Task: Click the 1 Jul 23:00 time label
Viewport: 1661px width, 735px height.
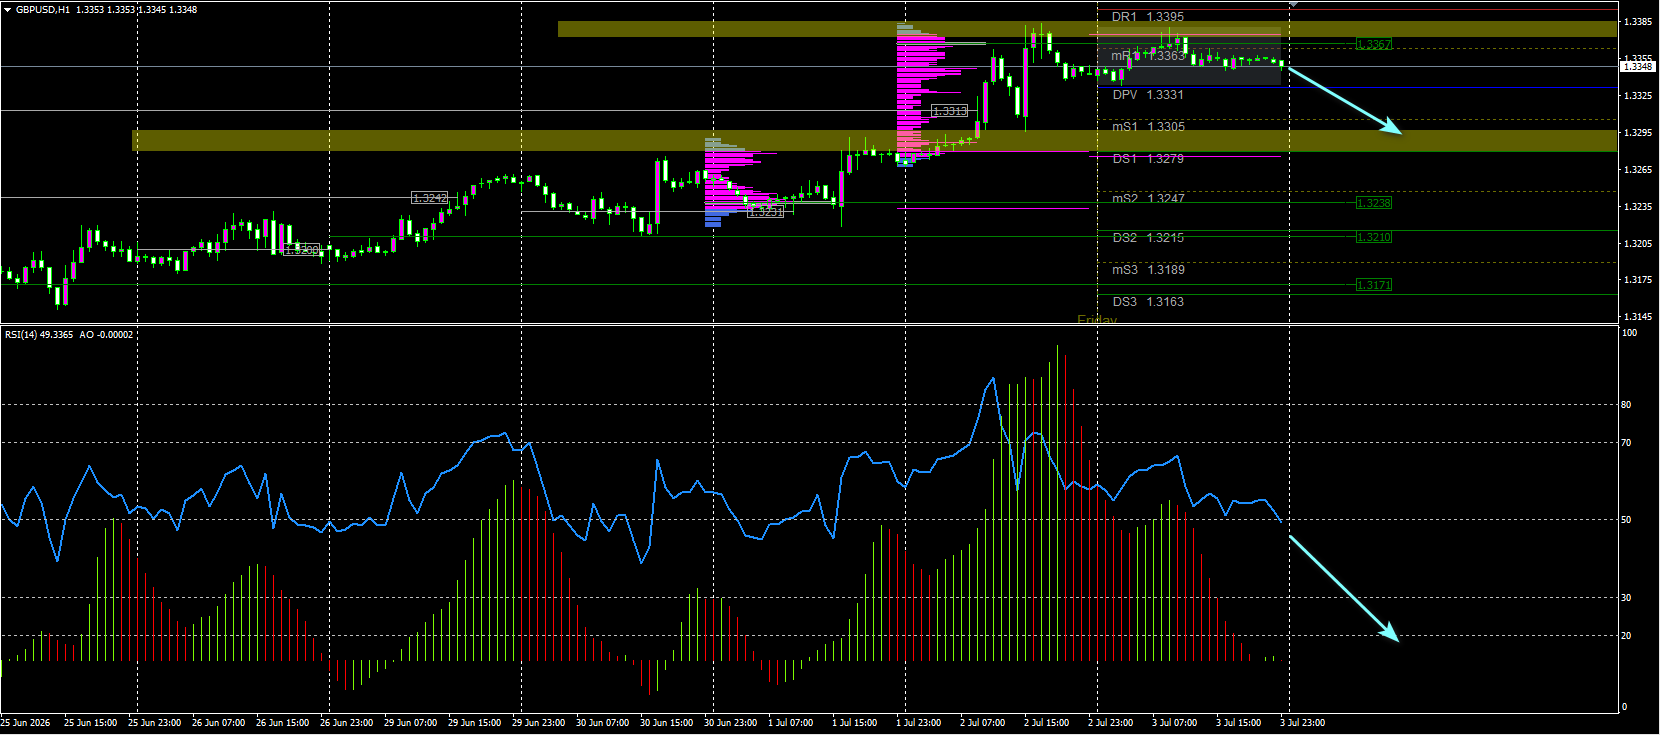Action: point(918,722)
